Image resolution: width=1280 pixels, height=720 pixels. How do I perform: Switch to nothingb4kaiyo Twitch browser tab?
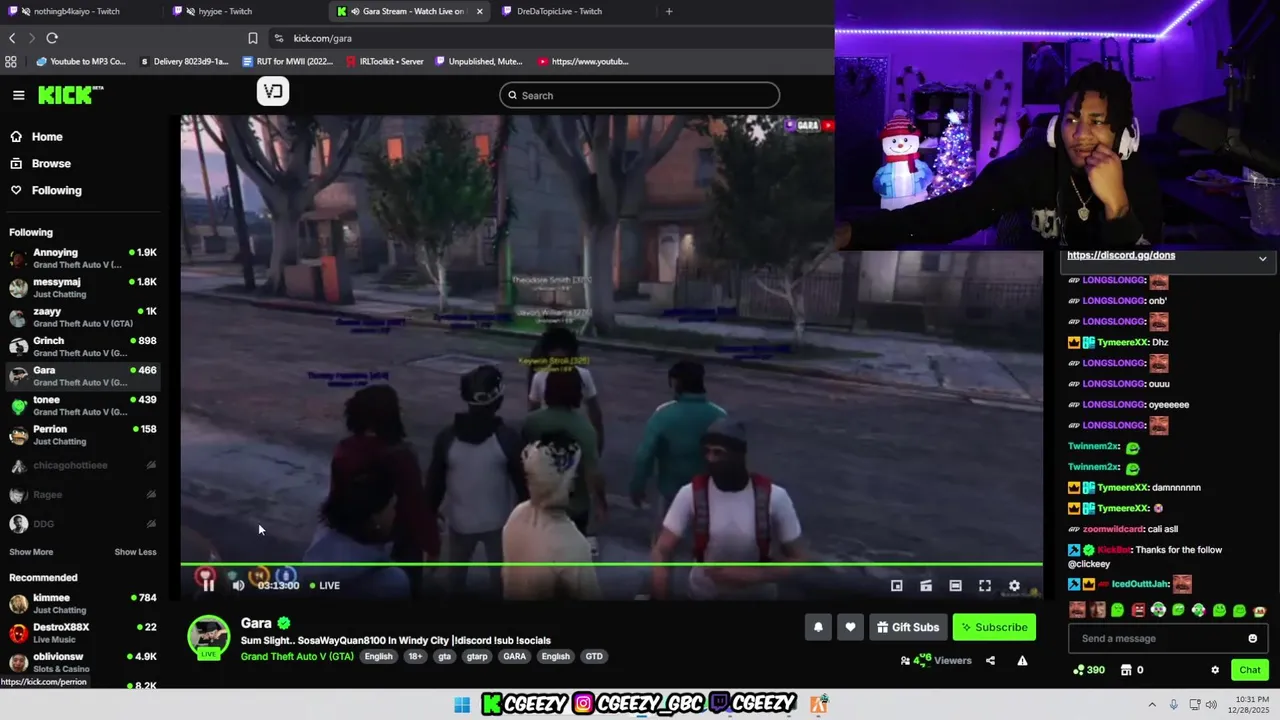(78, 11)
